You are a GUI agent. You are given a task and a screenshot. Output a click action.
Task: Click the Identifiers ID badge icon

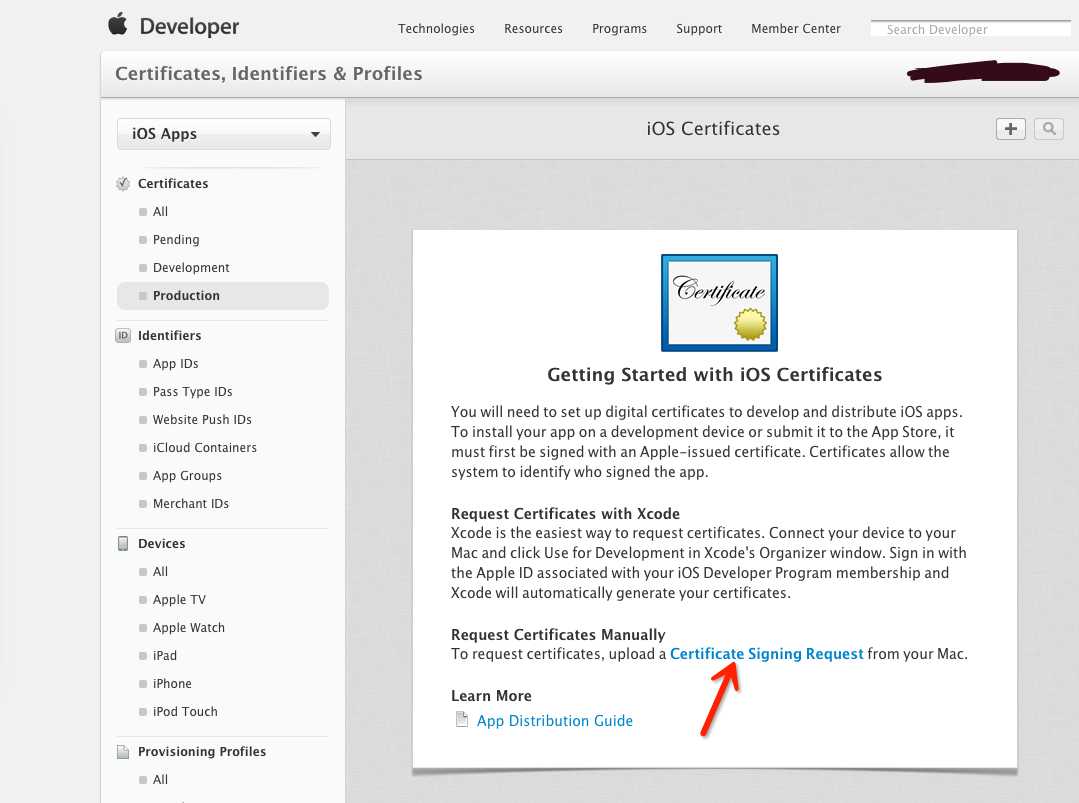122,336
